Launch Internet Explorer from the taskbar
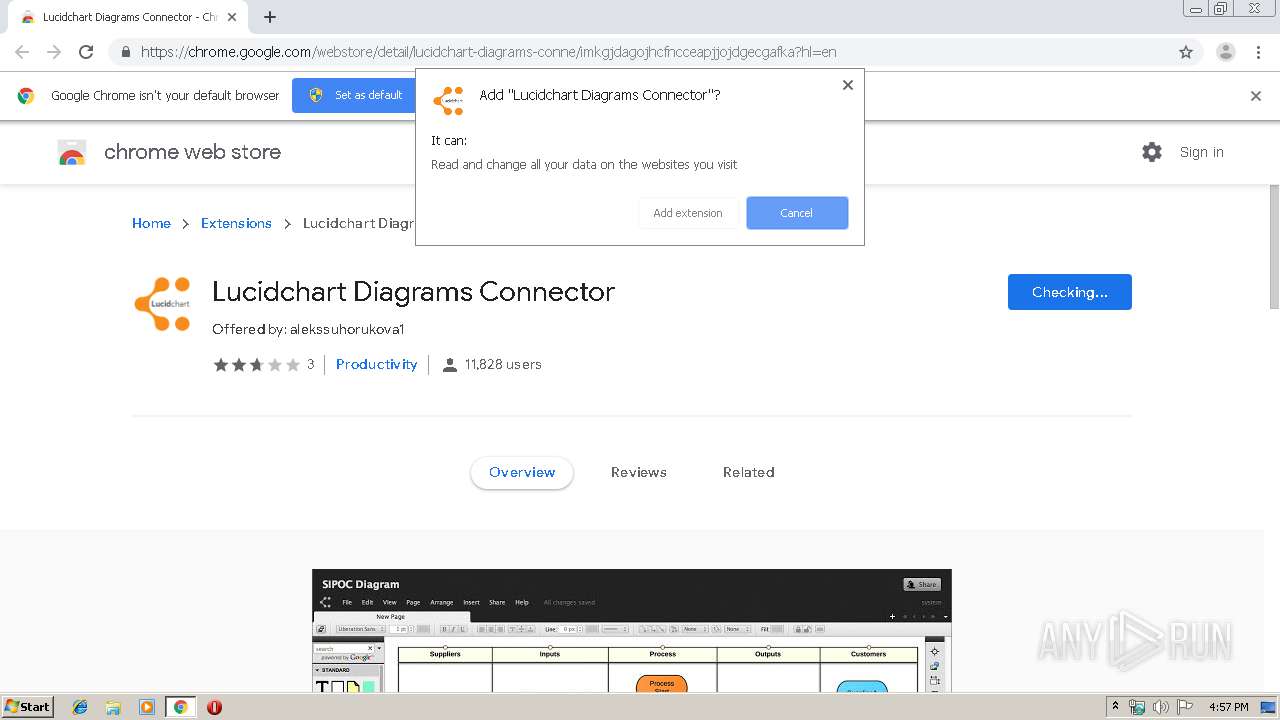Viewport: 1280px width, 720px height. point(80,707)
